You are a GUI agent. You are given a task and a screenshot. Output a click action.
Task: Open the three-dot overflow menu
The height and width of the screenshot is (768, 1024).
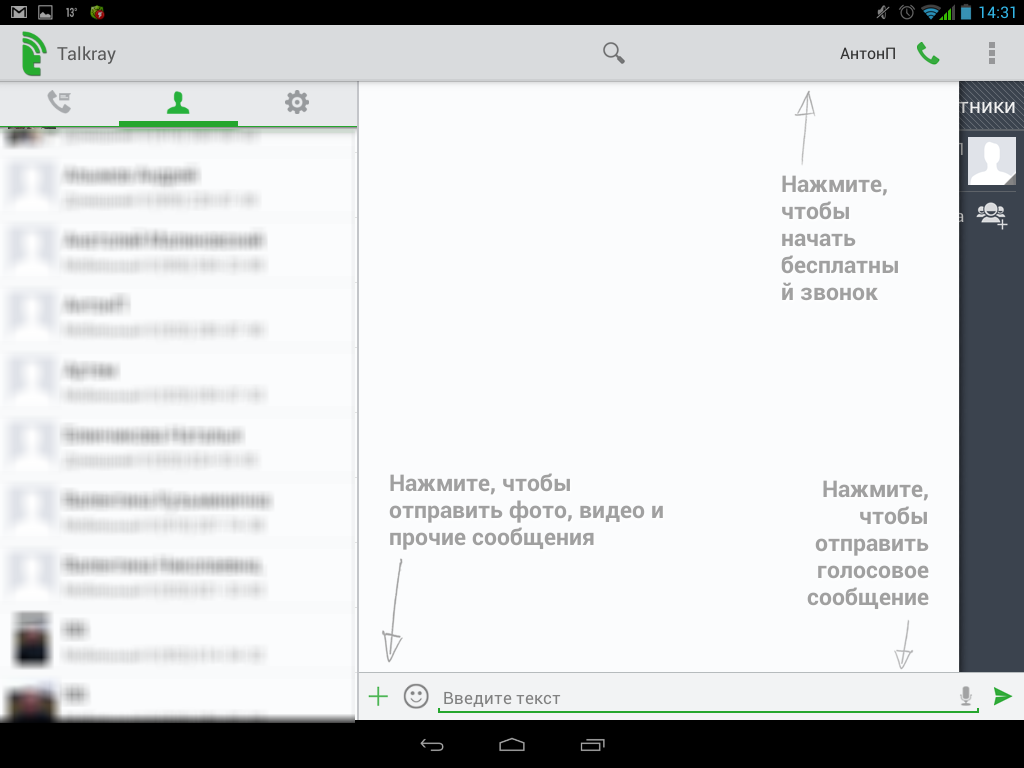pyautogui.click(x=991, y=53)
